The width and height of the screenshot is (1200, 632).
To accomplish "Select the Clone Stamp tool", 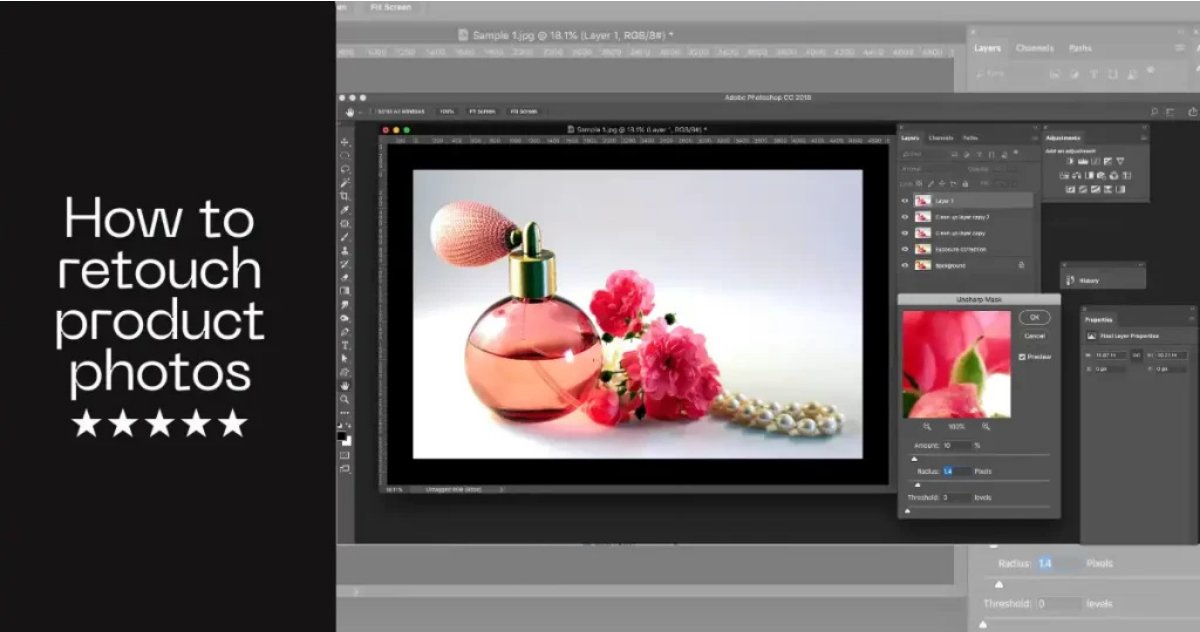I will click(345, 250).
